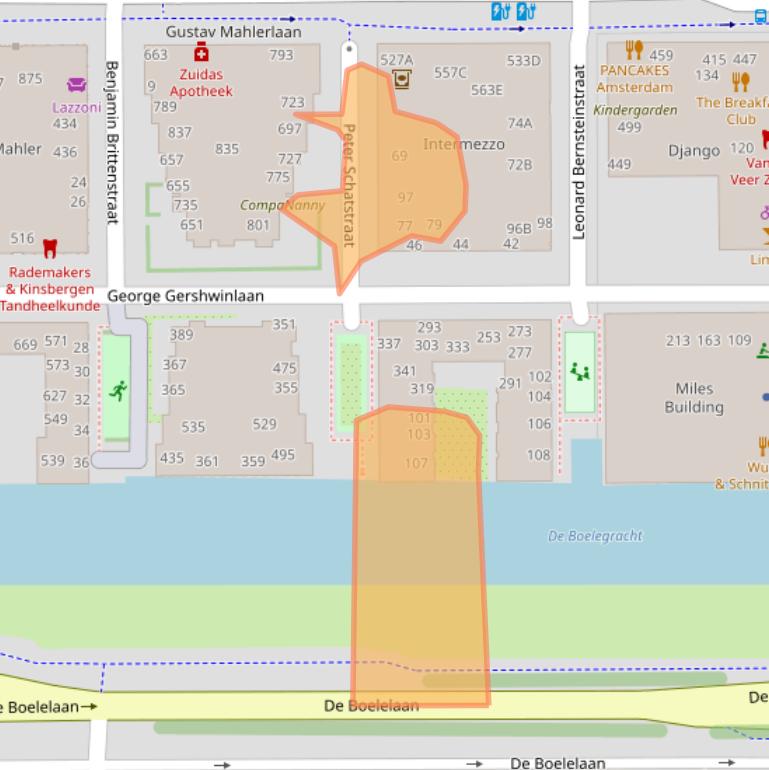The image size is (769, 770).
Task: Click the George Gershwinlaan street label
Action: point(185,296)
